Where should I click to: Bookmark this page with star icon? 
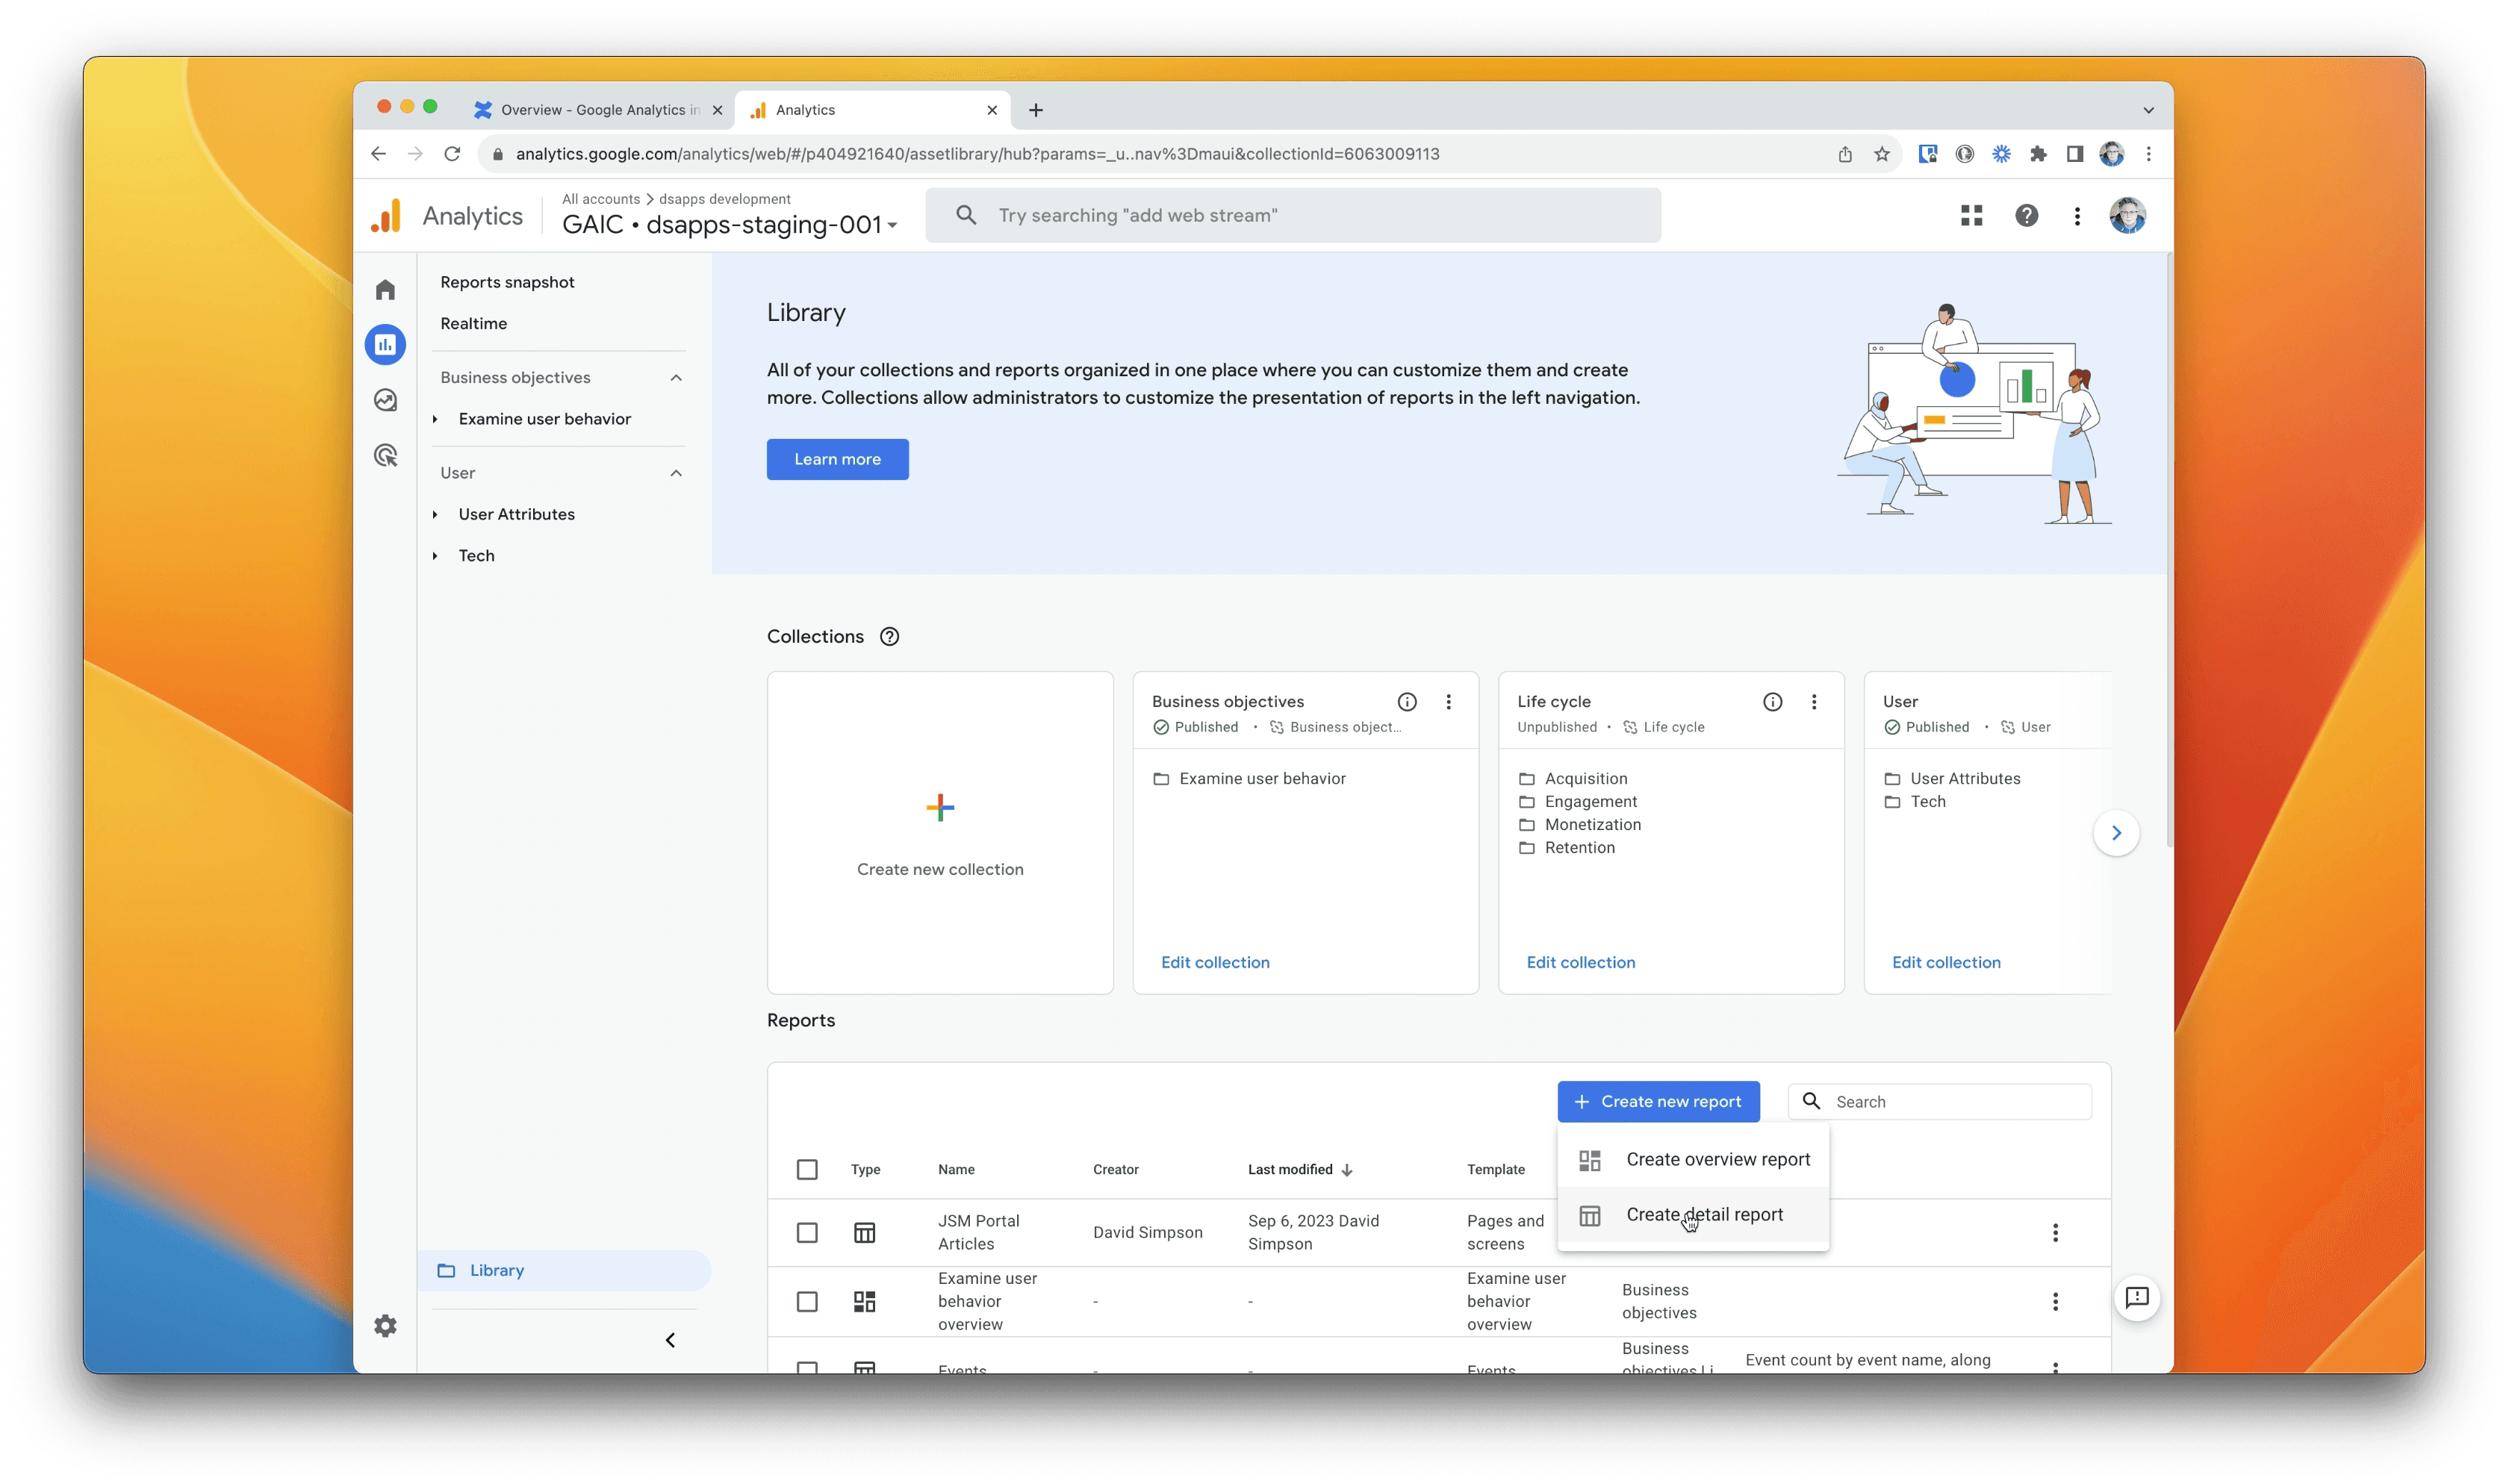1882,154
